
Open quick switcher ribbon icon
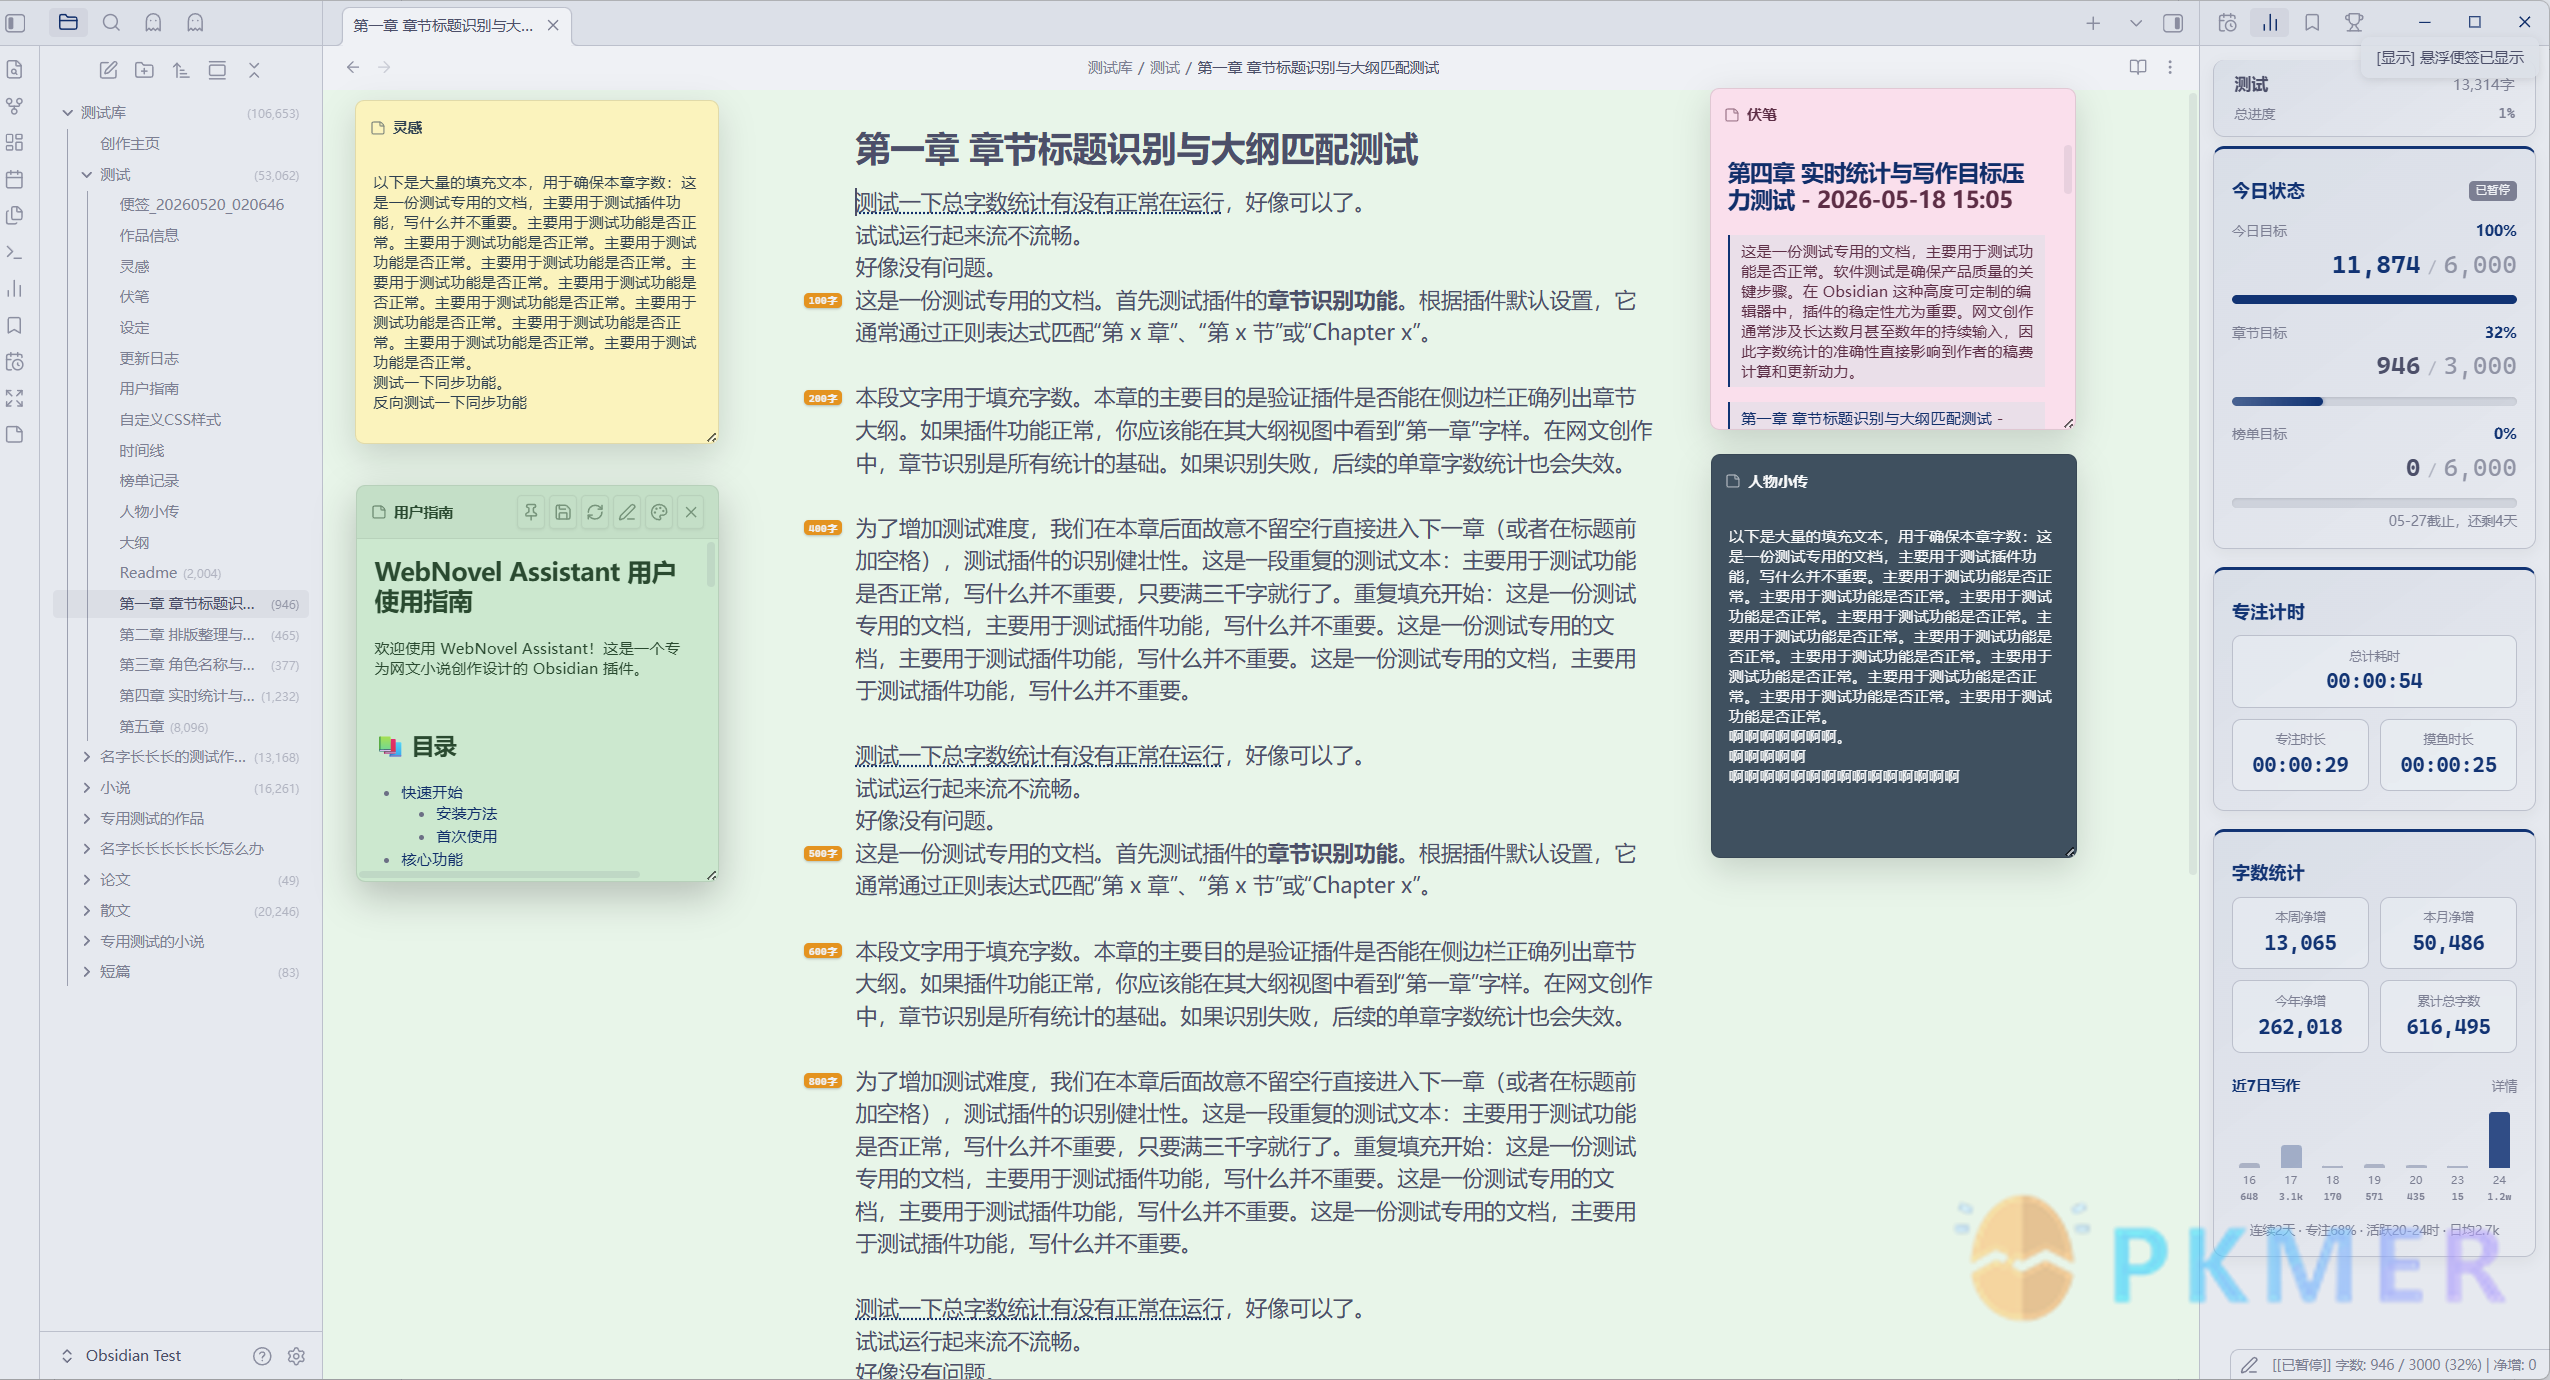[15, 69]
